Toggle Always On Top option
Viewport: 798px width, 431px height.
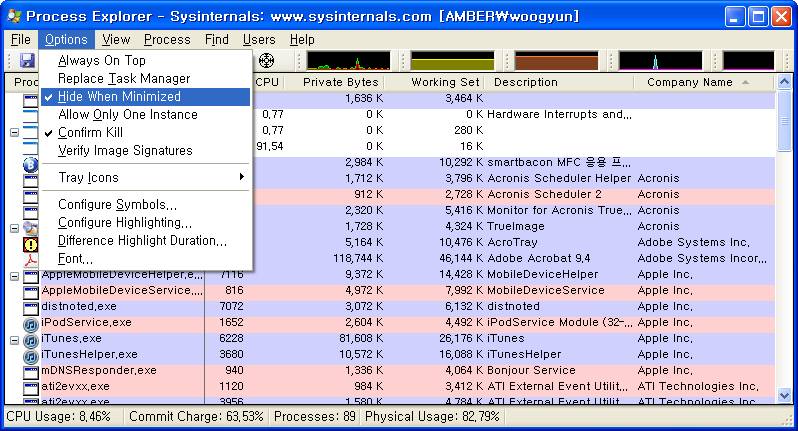pyautogui.click(x=146, y=61)
